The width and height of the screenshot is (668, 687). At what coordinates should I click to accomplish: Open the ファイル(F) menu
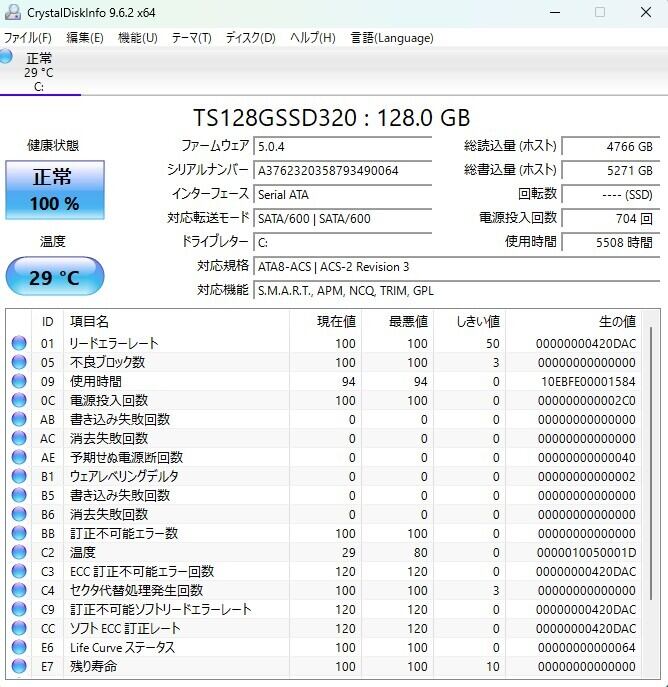(x=28, y=38)
